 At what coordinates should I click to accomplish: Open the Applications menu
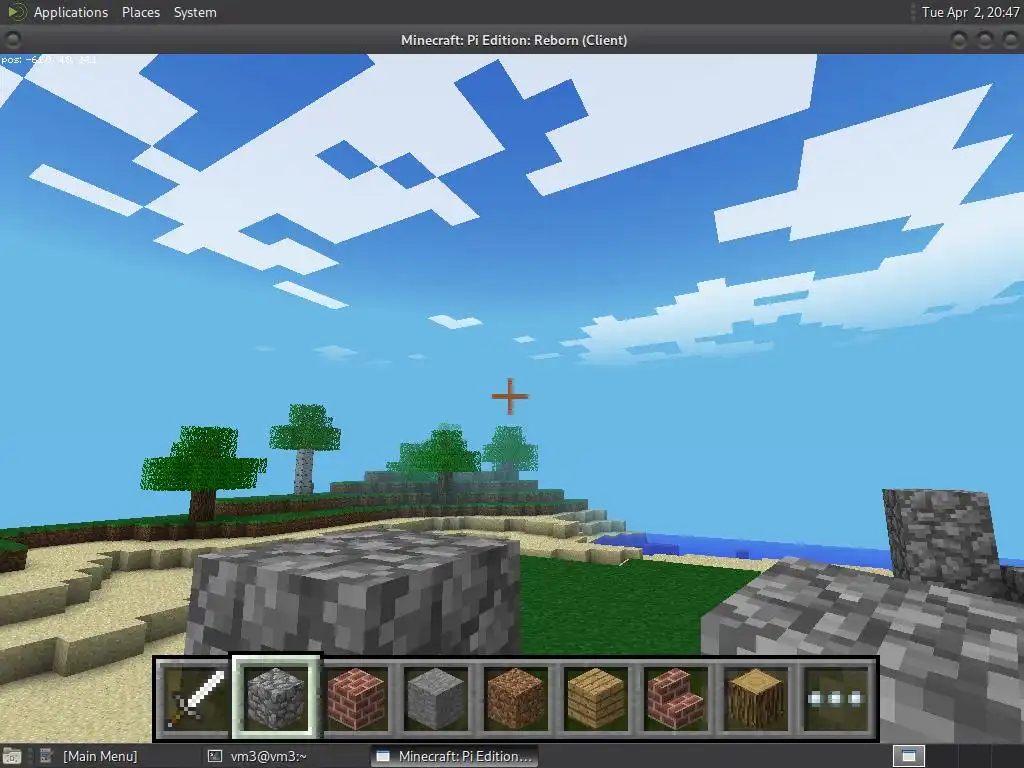(x=71, y=12)
